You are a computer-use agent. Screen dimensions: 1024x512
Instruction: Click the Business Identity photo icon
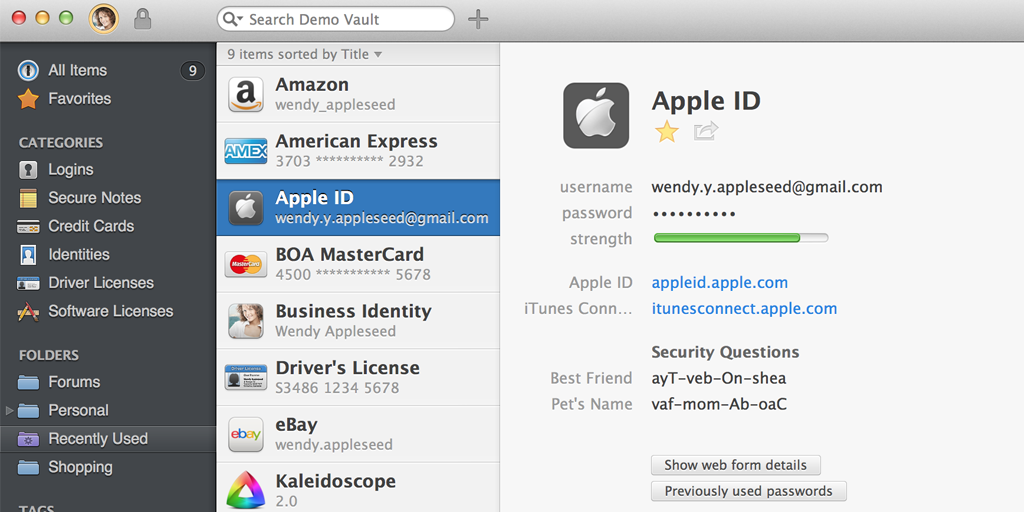[246, 321]
